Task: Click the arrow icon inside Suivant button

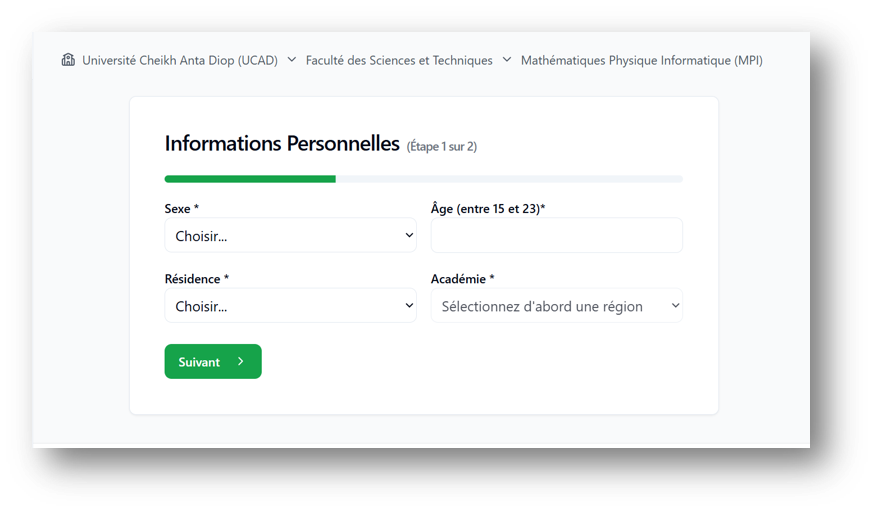Action: coord(241,362)
